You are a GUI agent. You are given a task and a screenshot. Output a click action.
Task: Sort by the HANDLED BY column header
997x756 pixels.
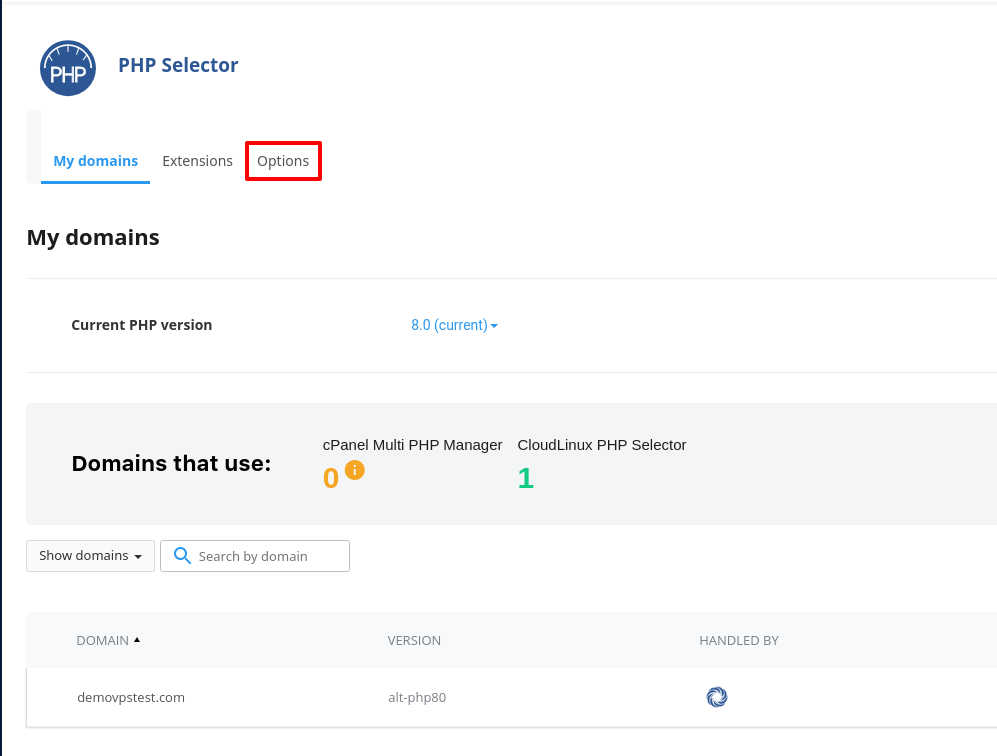point(739,640)
